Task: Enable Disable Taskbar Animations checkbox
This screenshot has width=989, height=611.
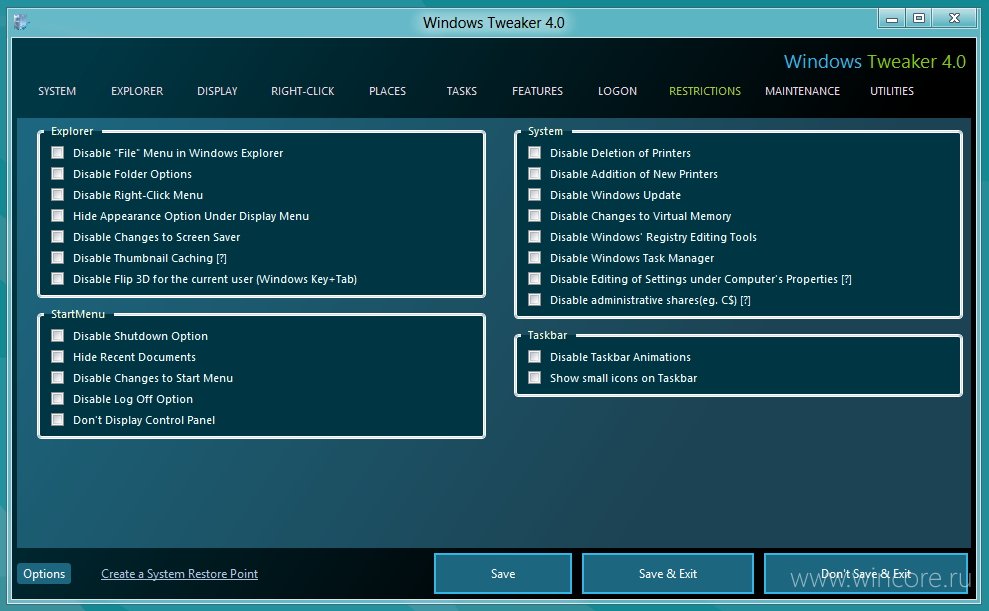Action: click(x=534, y=357)
